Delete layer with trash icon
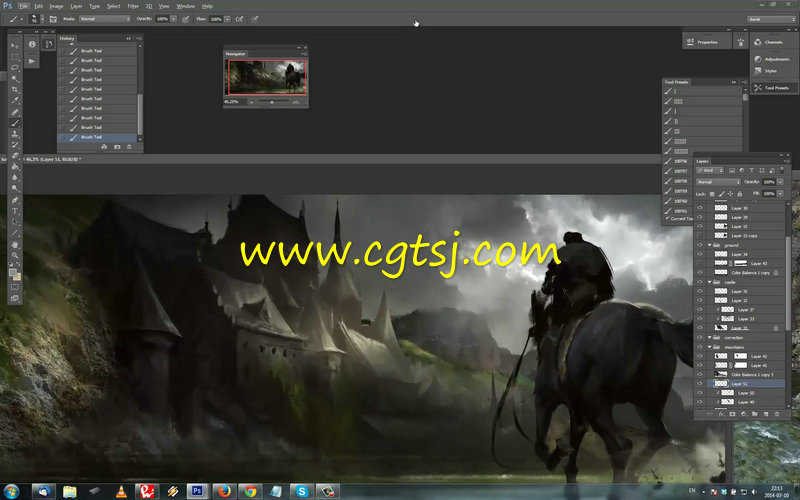The width and height of the screenshot is (800, 500). (x=777, y=414)
